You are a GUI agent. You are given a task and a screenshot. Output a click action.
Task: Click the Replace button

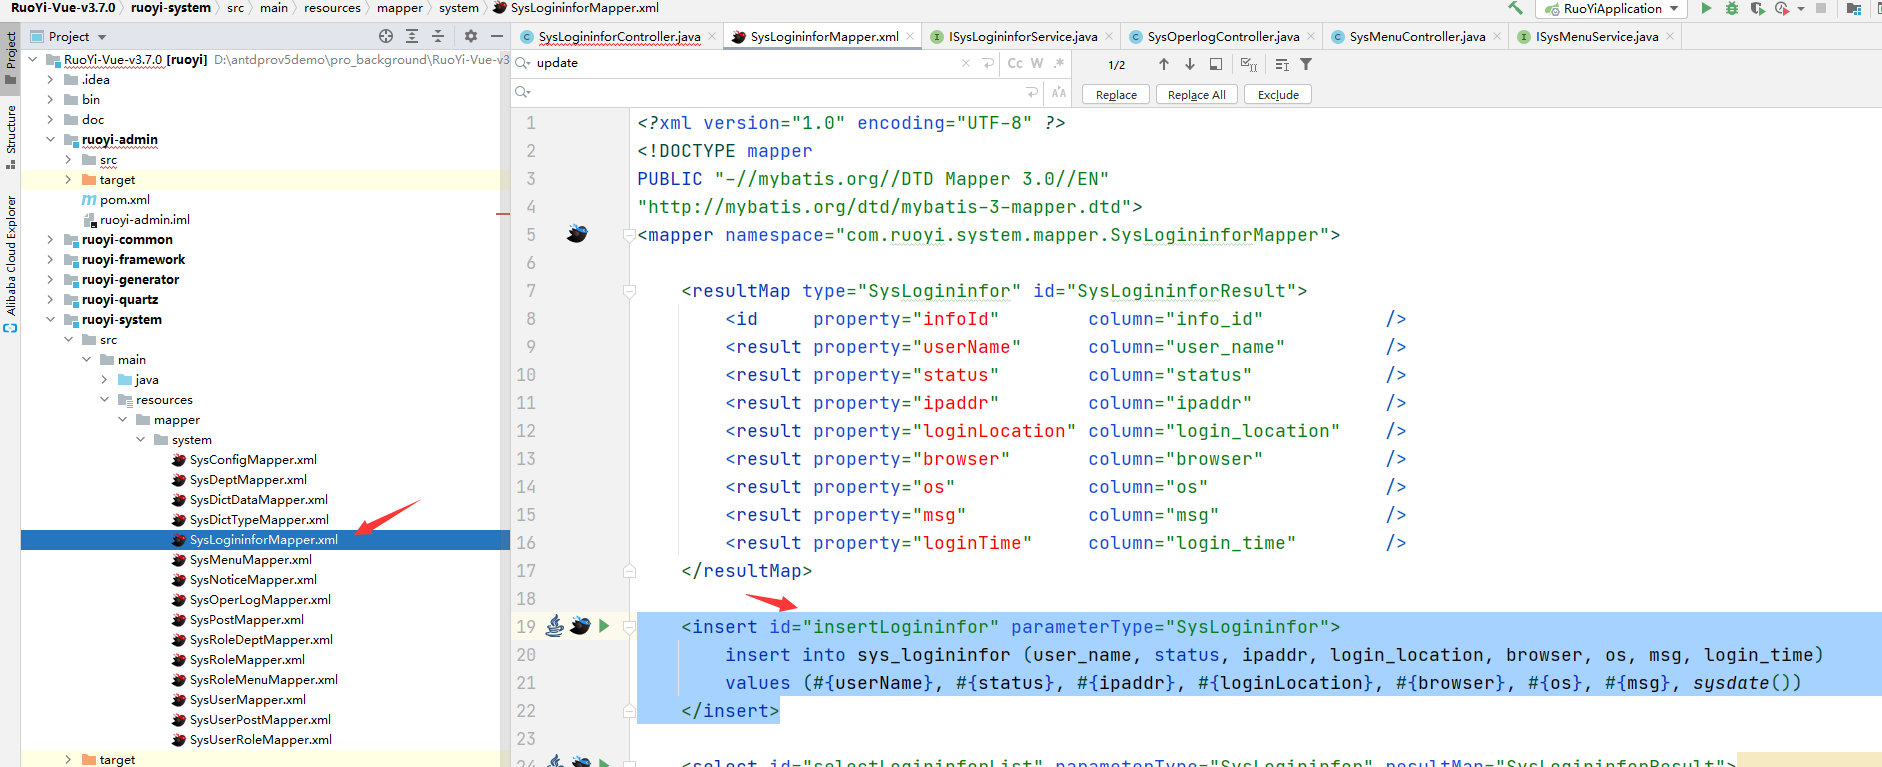tap(1116, 94)
